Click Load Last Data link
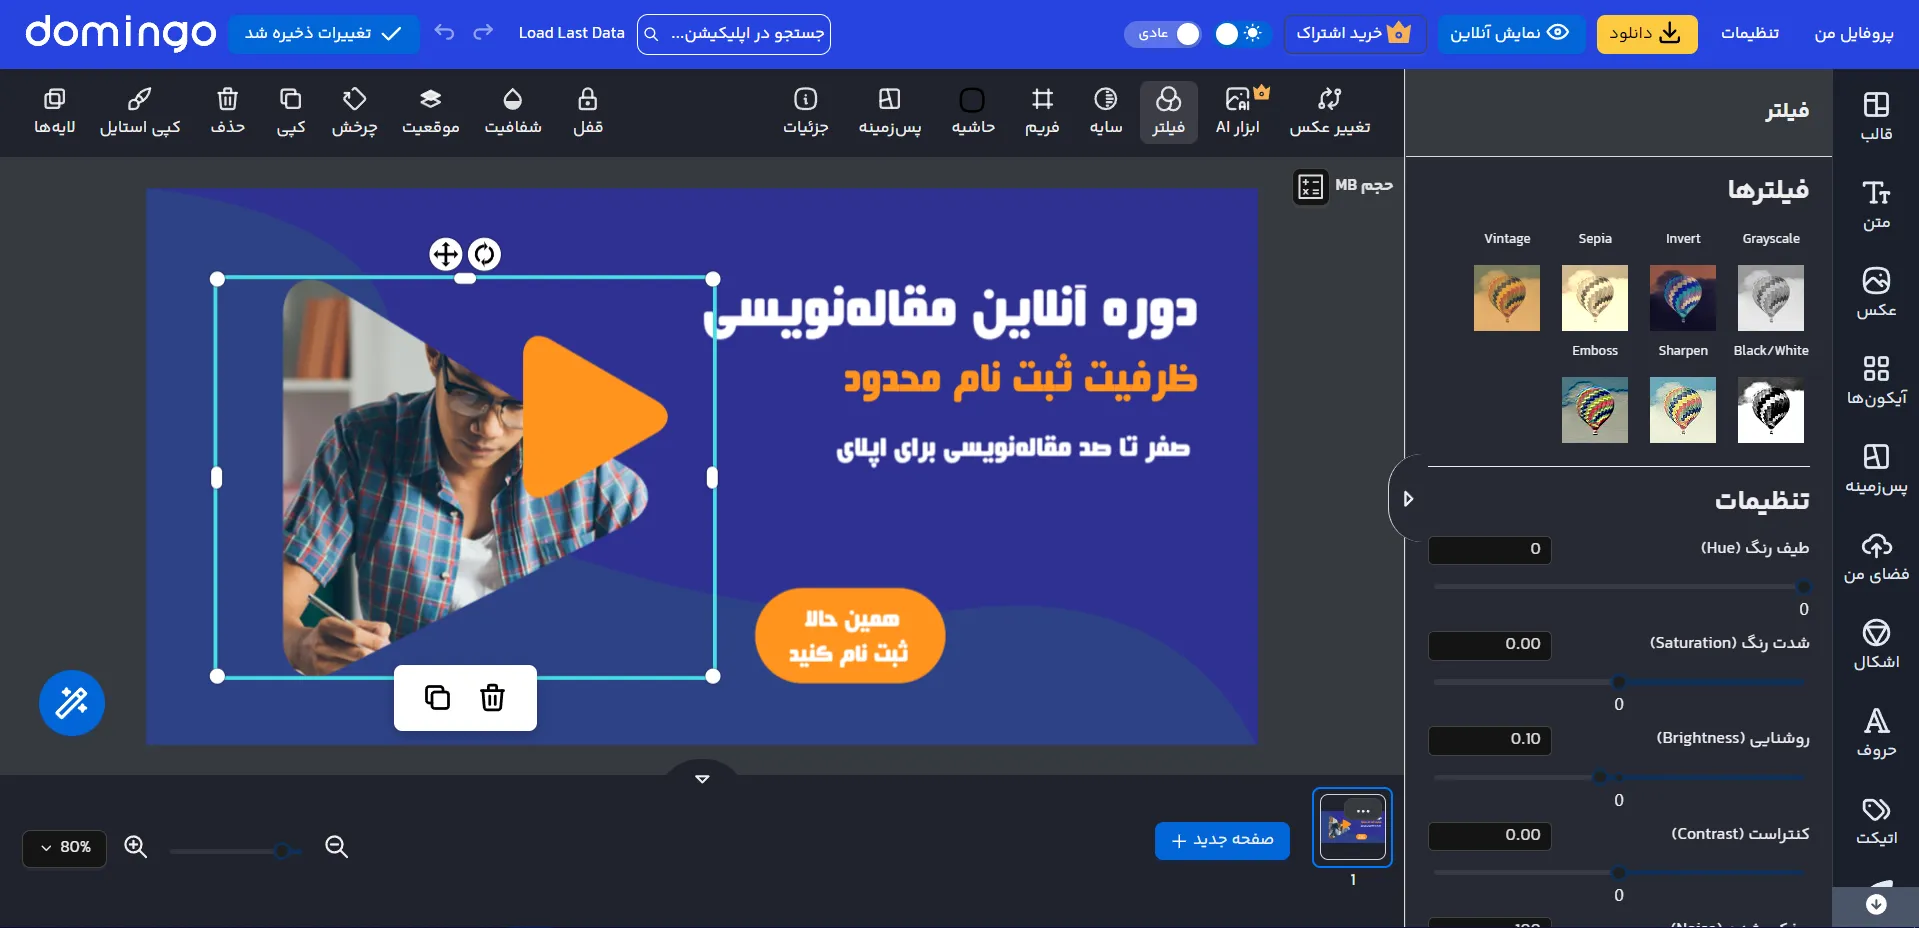 (571, 33)
